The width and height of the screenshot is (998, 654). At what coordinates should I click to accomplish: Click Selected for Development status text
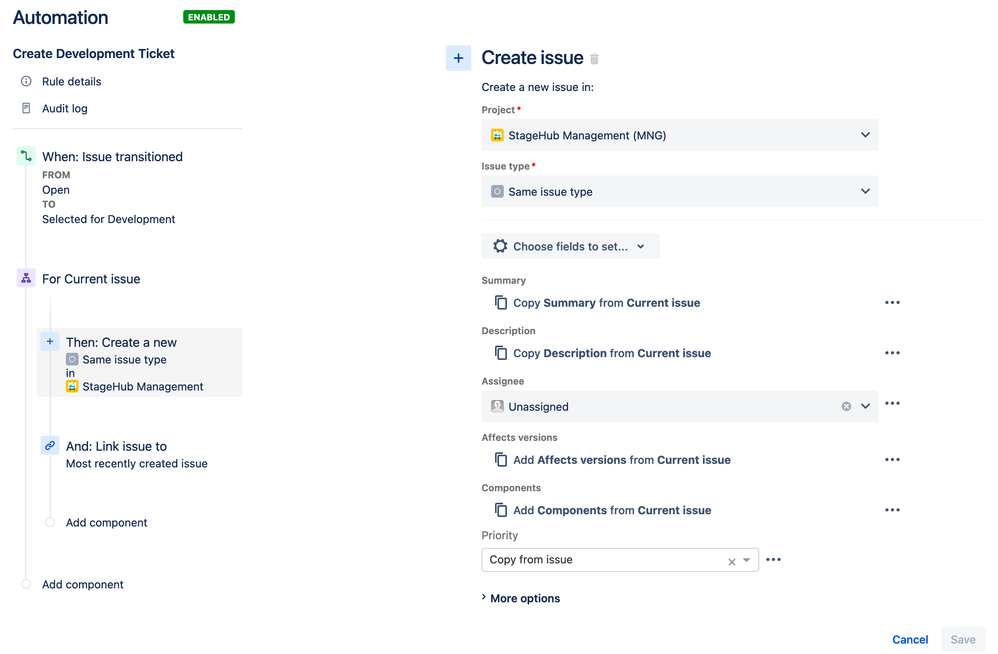coord(109,219)
